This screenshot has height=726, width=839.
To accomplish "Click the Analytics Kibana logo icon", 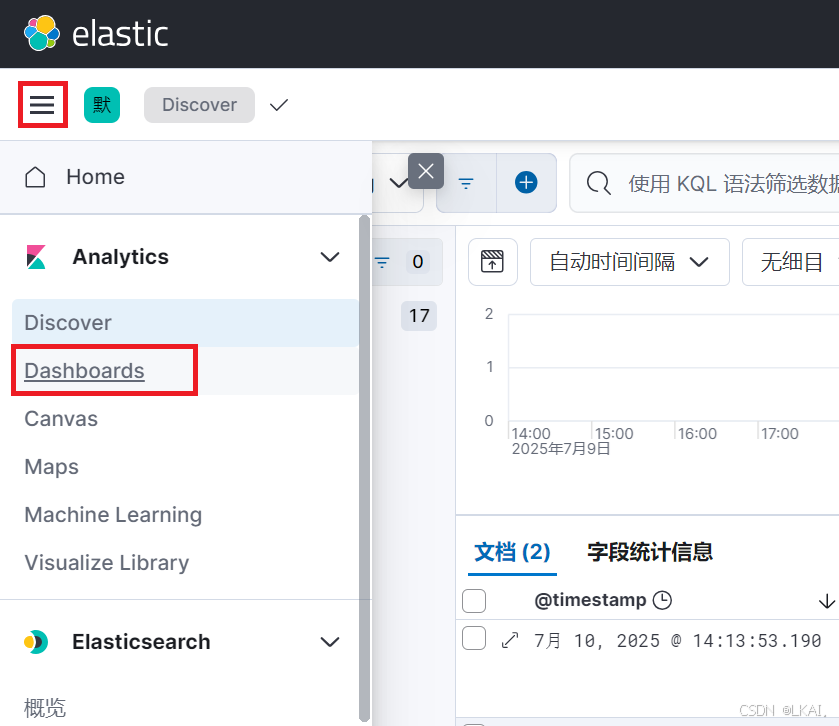I will coord(36,257).
